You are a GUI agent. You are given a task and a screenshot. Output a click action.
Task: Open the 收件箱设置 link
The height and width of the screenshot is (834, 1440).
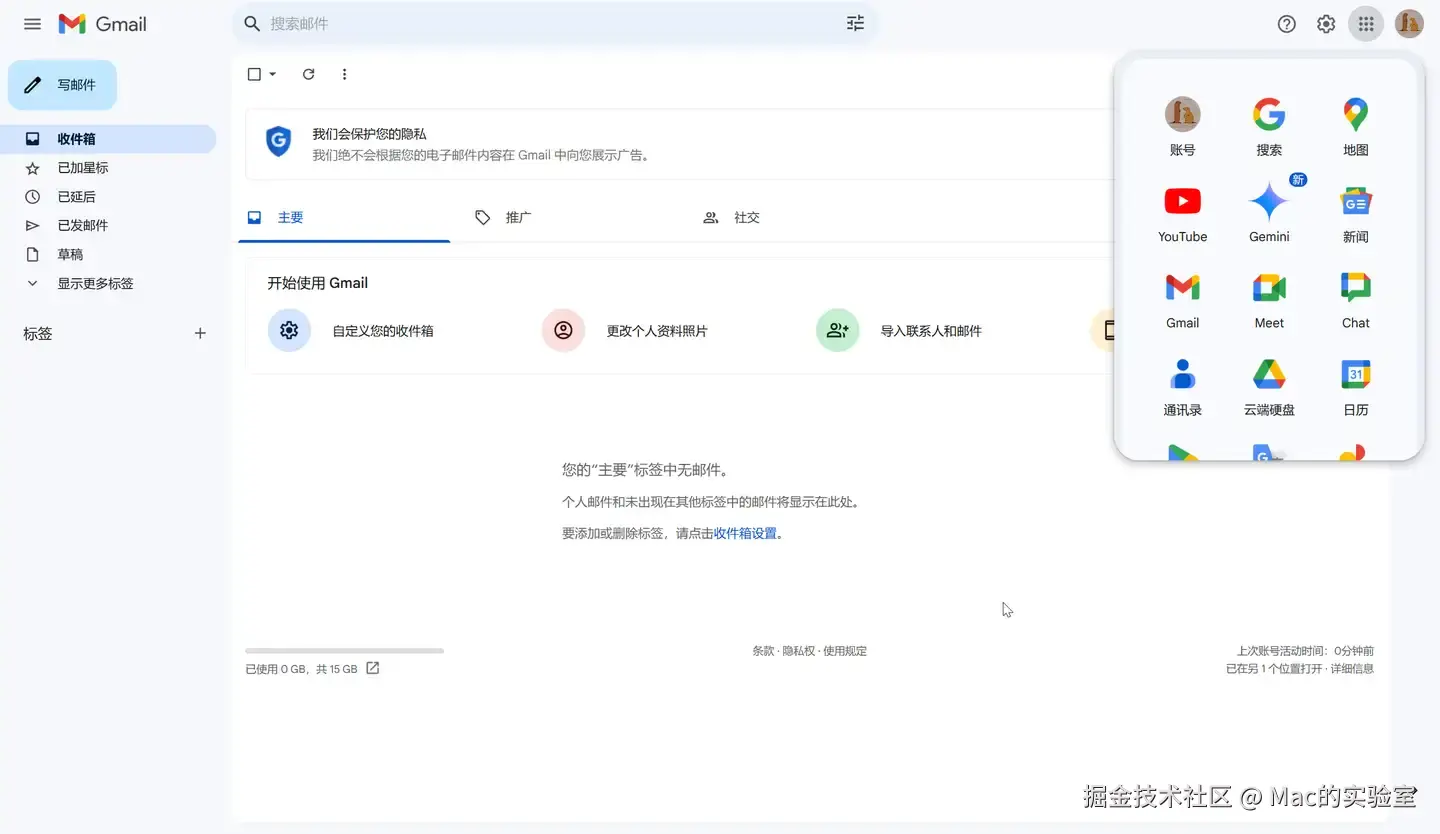click(x=745, y=534)
